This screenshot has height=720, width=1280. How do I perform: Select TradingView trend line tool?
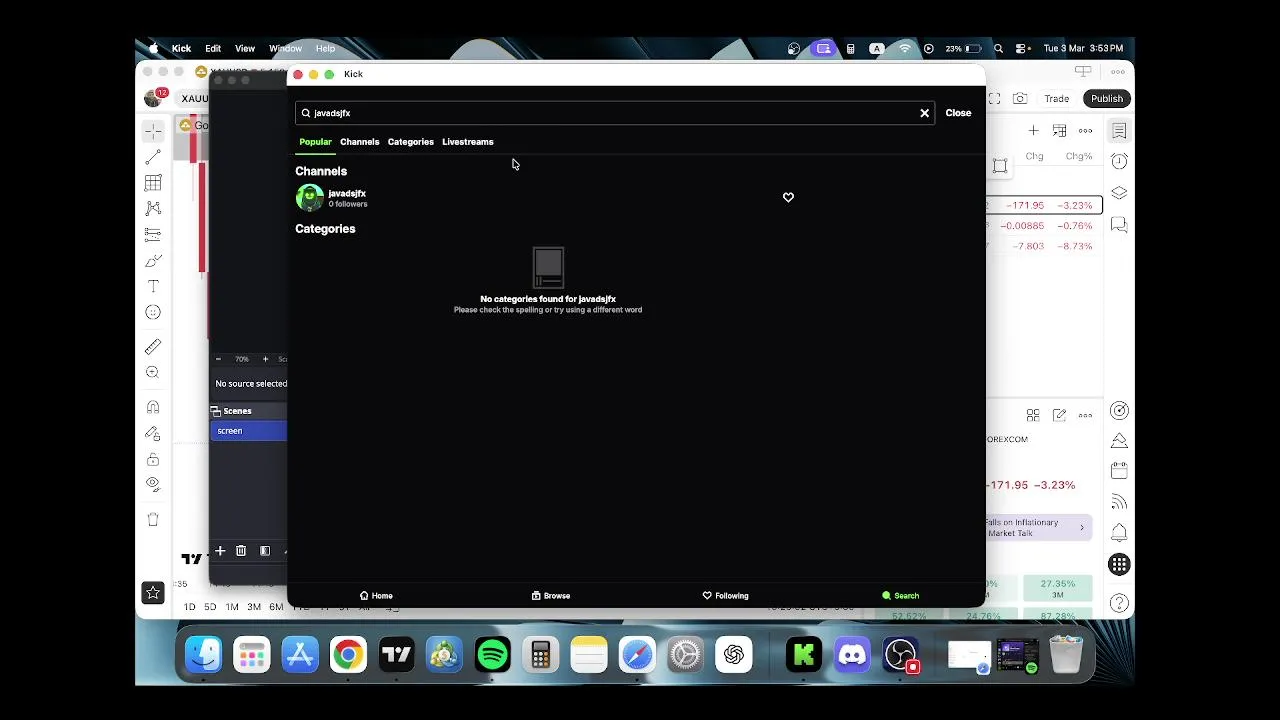tap(153, 157)
